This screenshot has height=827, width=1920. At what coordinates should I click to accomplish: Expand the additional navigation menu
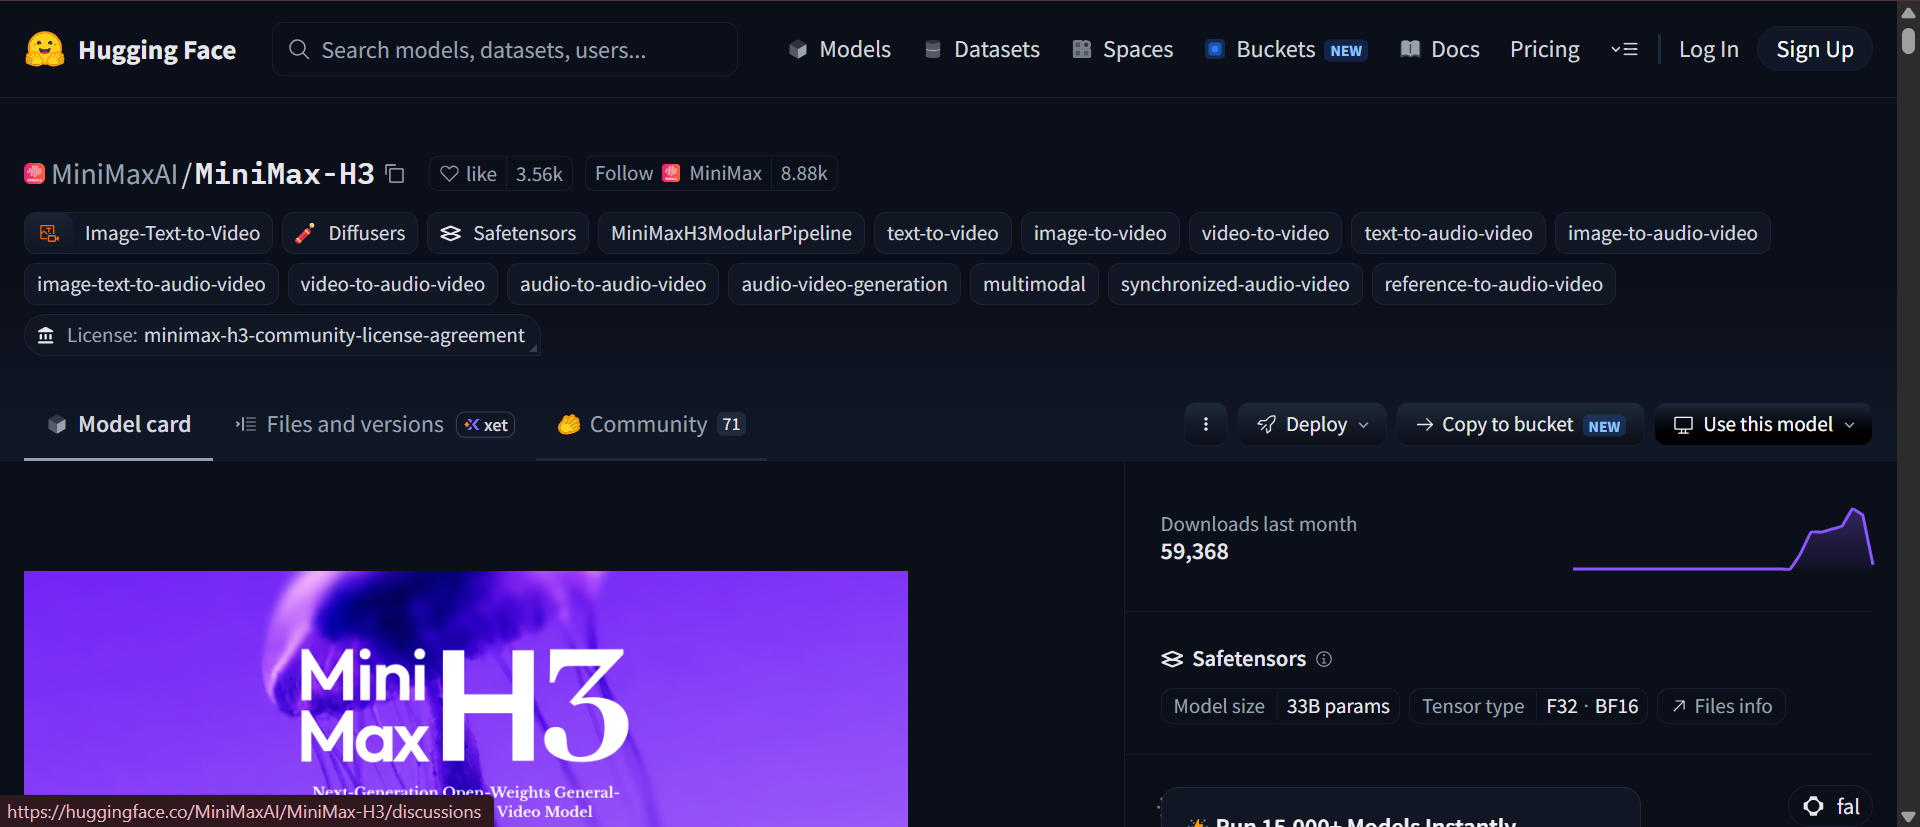pos(1624,49)
